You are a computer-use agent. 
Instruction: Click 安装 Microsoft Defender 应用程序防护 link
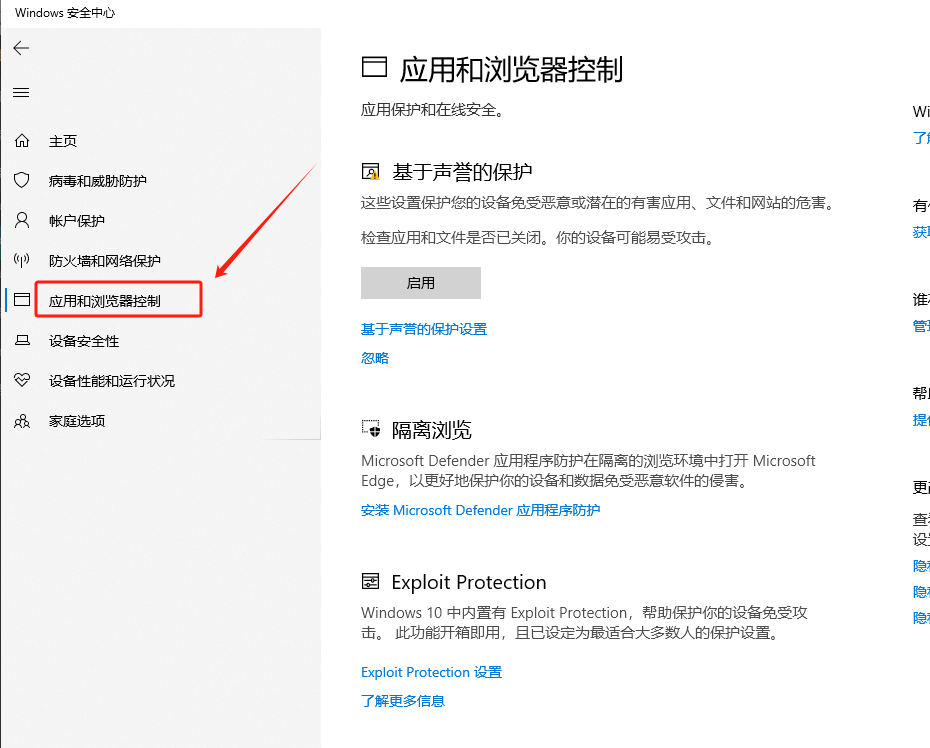click(x=480, y=510)
